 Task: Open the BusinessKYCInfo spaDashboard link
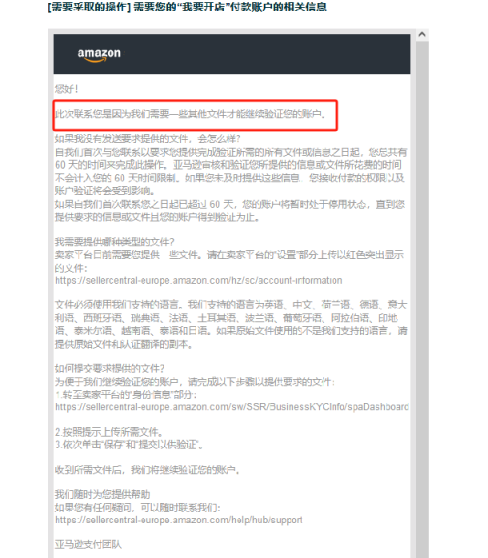pos(232,407)
